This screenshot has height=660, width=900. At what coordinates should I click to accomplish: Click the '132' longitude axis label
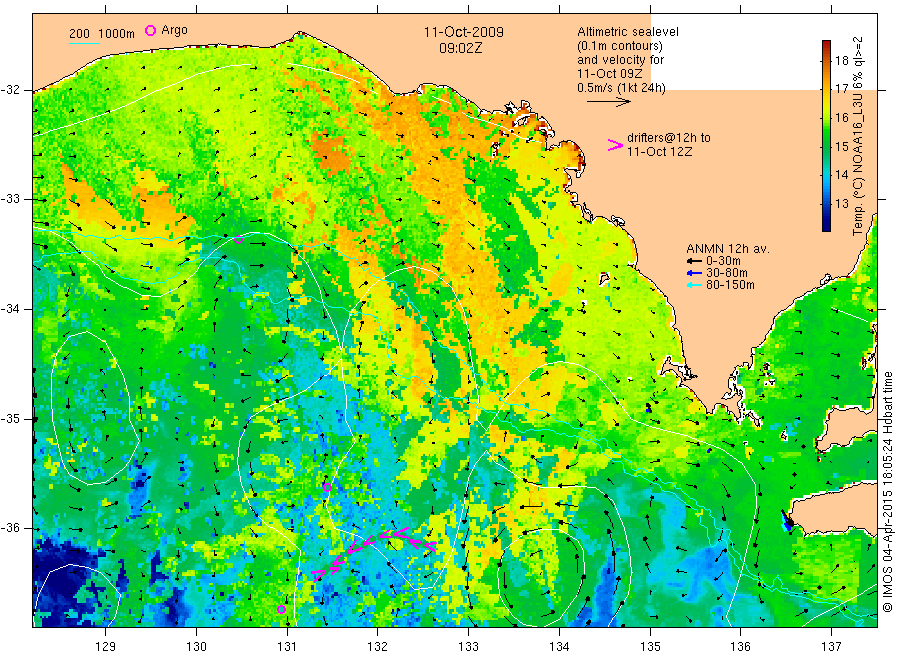(378, 647)
